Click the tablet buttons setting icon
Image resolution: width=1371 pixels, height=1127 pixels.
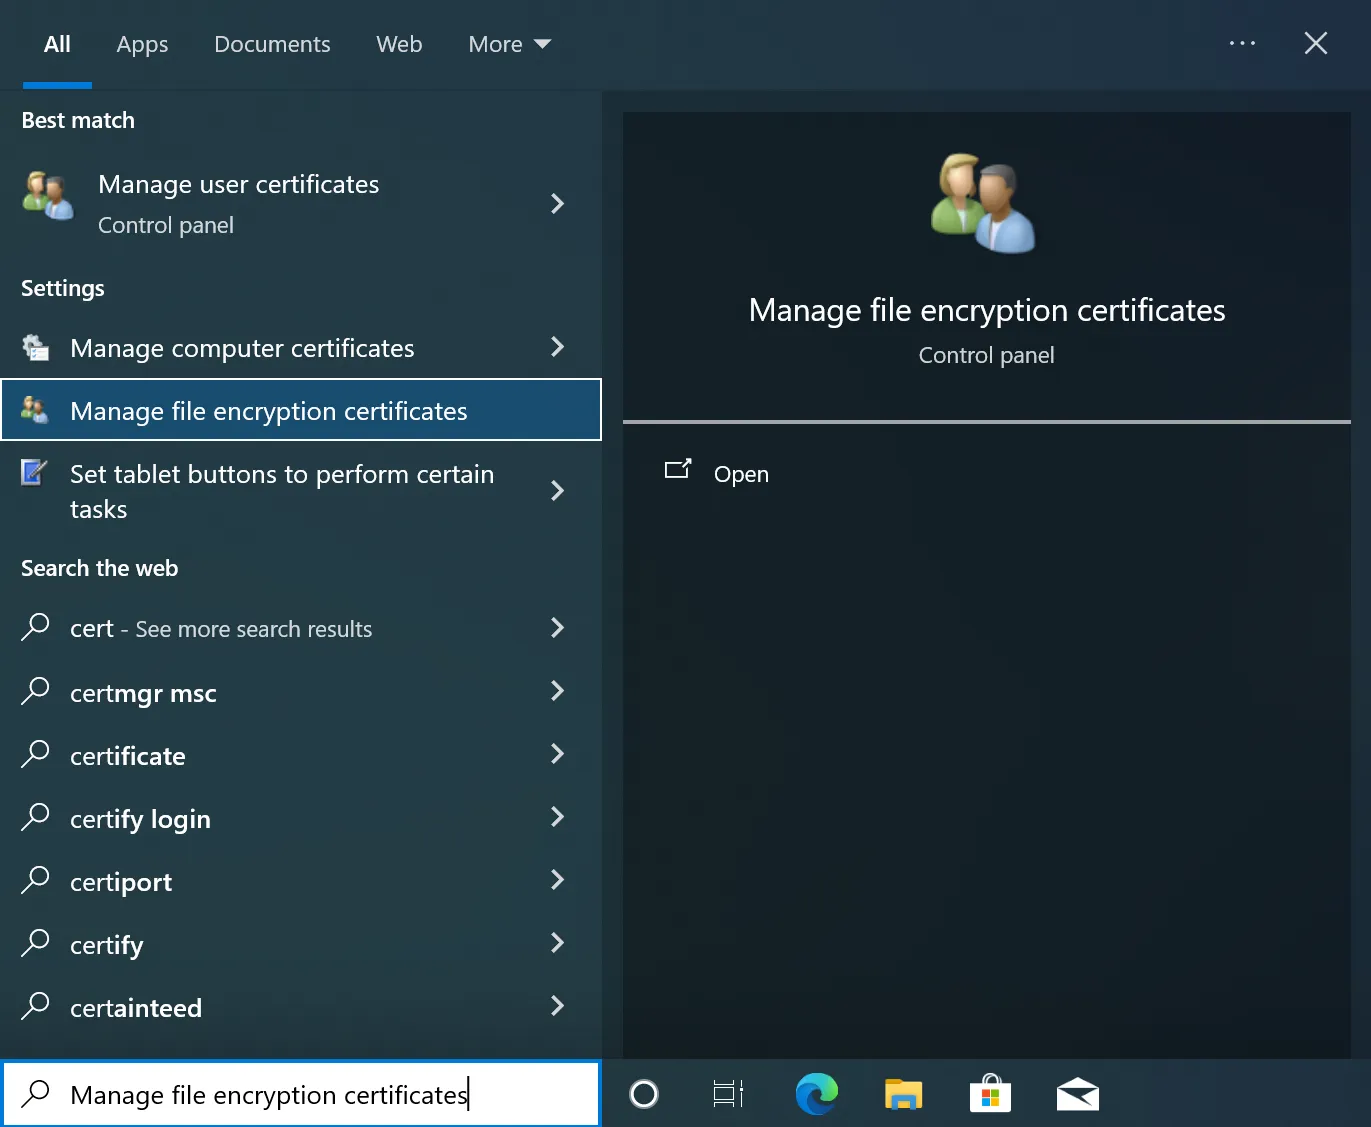point(35,472)
